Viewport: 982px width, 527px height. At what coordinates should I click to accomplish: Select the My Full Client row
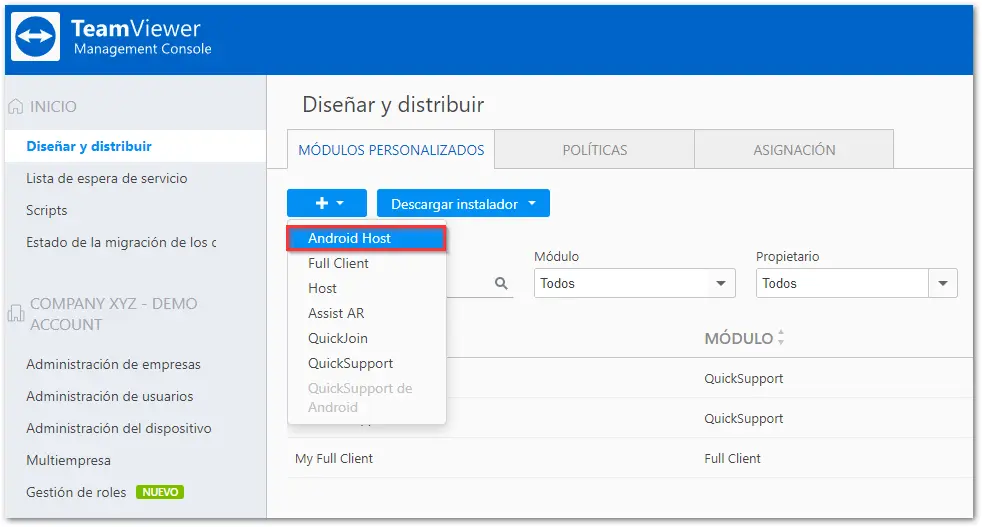point(630,458)
